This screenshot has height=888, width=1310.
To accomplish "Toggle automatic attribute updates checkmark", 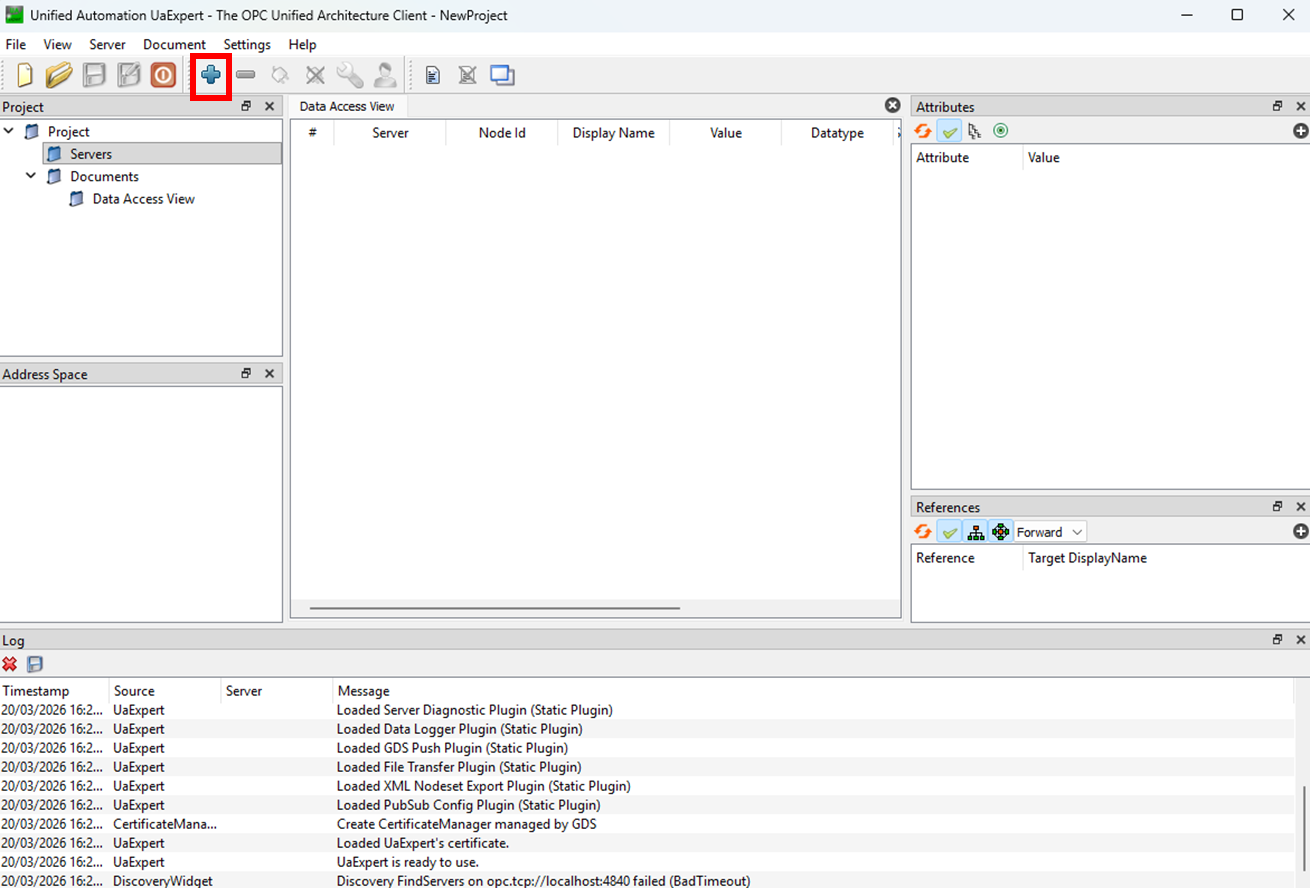I will coord(948,130).
